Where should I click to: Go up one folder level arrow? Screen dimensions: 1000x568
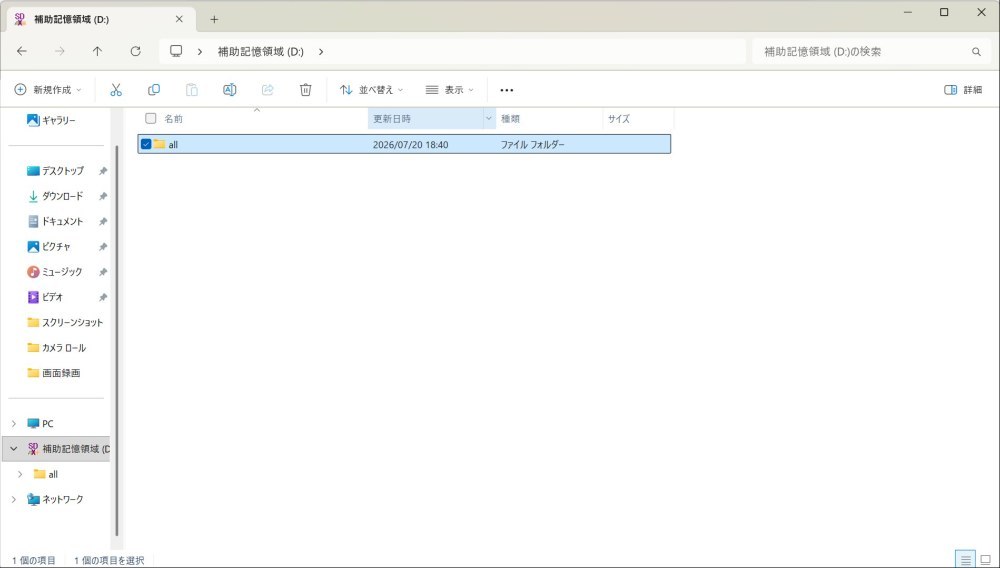[97, 52]
